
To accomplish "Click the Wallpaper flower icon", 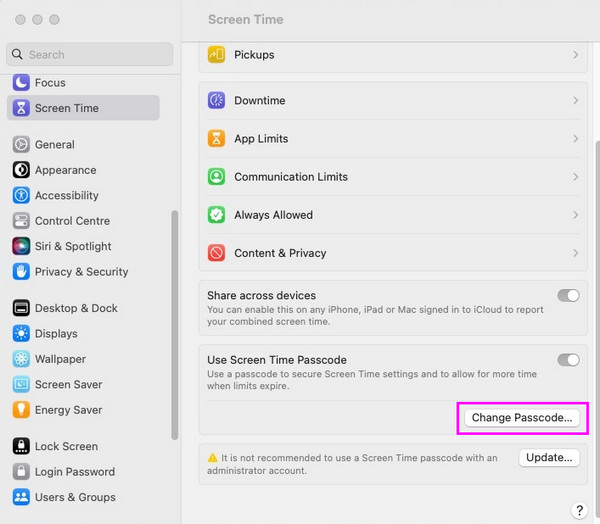I will (21, 359).
